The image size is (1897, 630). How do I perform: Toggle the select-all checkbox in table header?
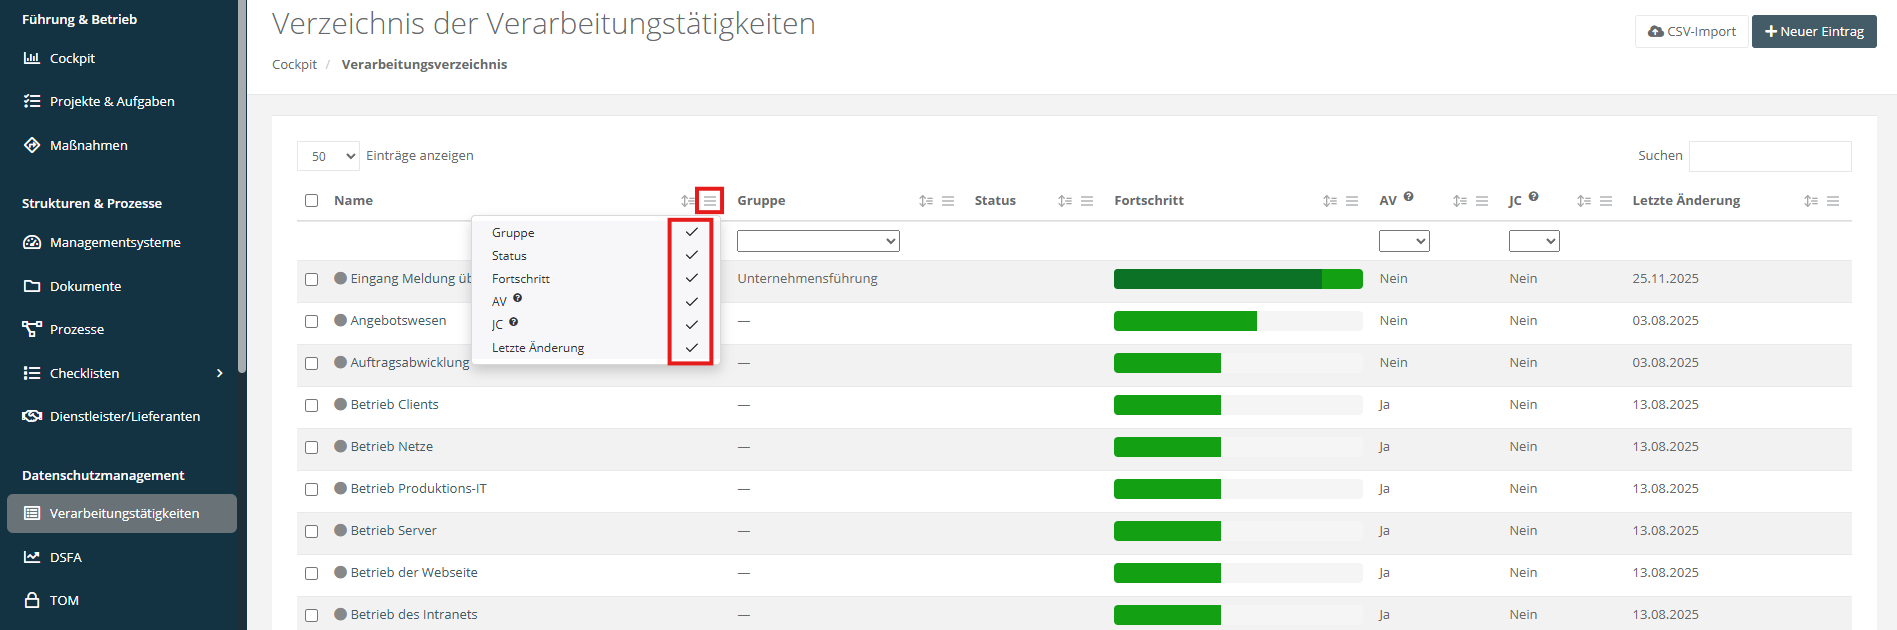point(312,201)
